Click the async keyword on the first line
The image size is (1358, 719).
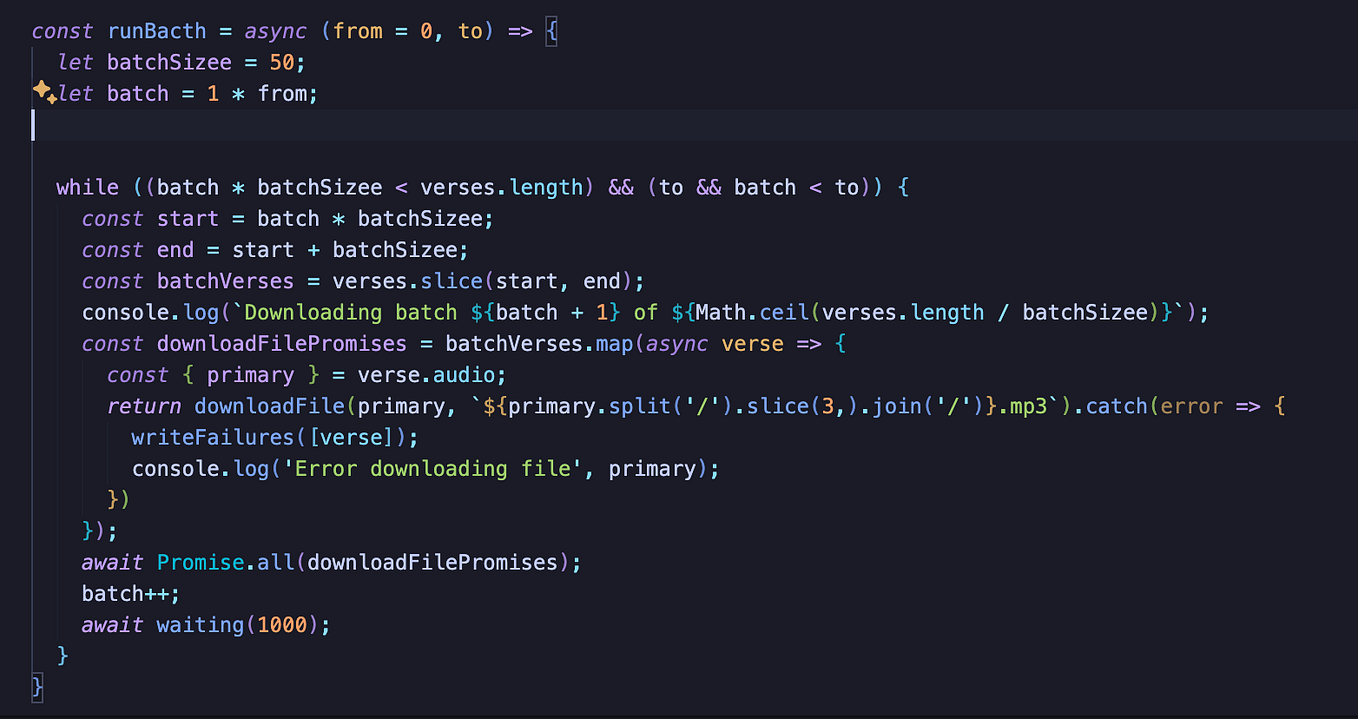(x=276, y=30)
